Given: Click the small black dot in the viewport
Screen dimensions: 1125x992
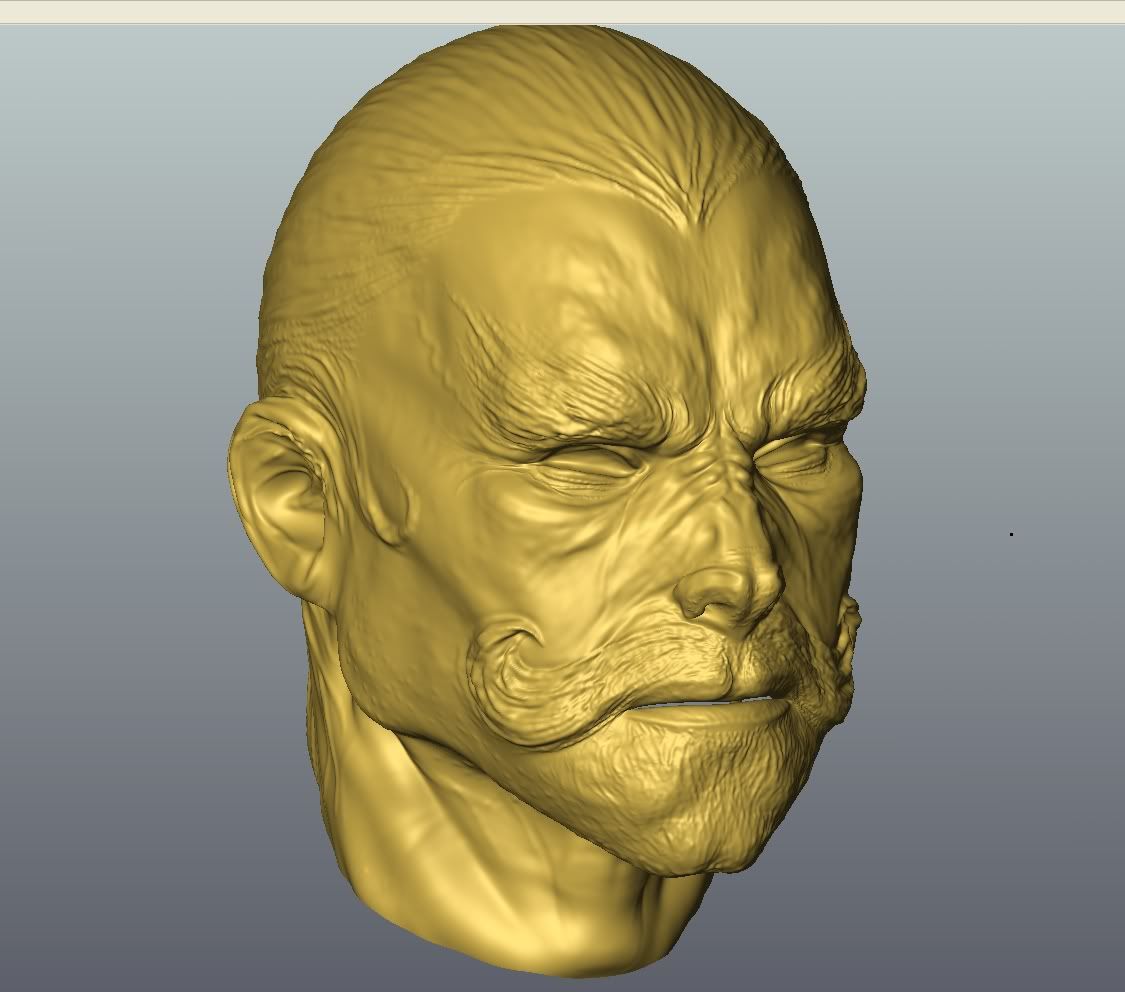Looking at the screenshot, I should pyautogui.click(x=1011, y=534).
